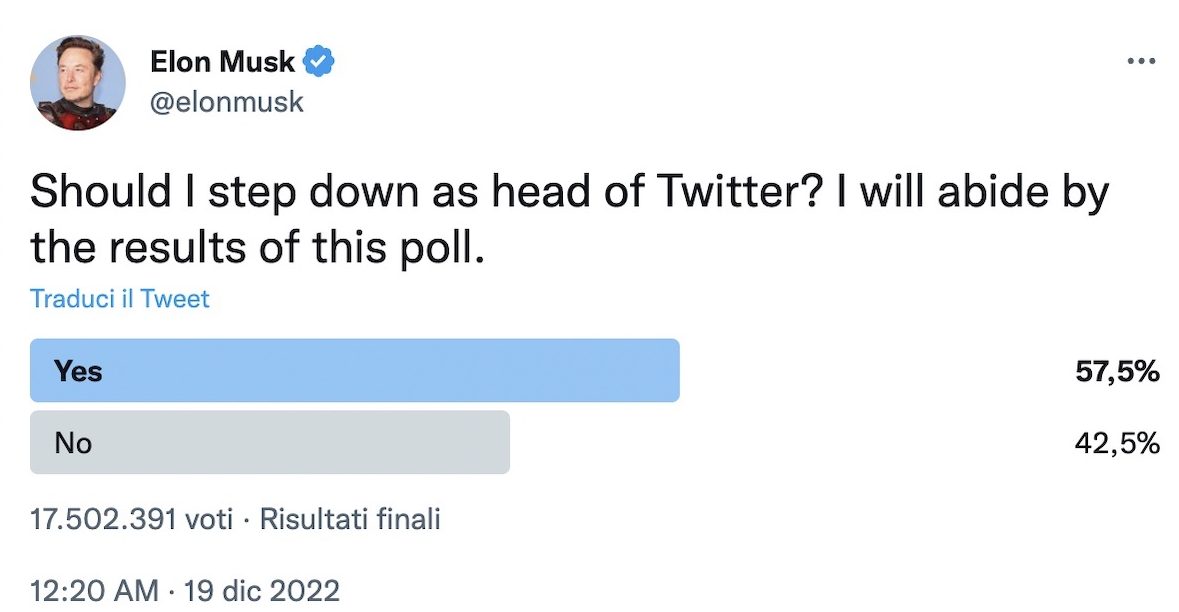The width and height of the screenshot is (1179, 612).
Task: Click the Yes option label
Action: coord(78,371)
